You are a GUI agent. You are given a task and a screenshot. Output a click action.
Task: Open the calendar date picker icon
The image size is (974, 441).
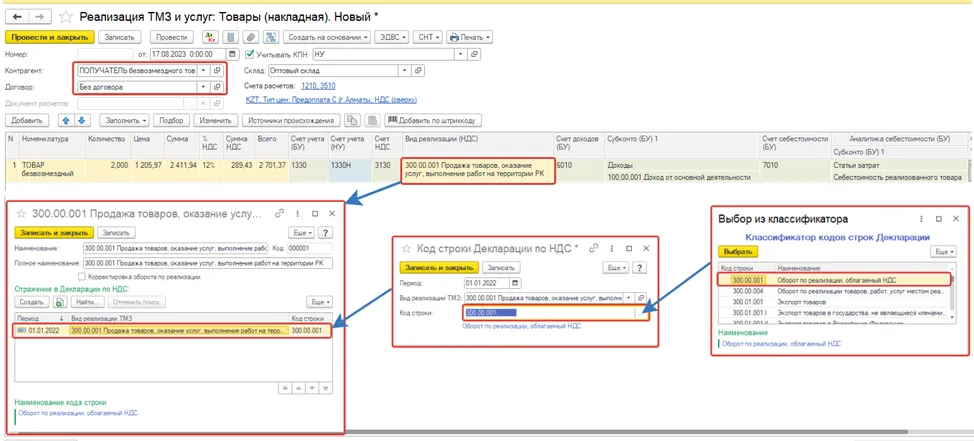[232, 54]
